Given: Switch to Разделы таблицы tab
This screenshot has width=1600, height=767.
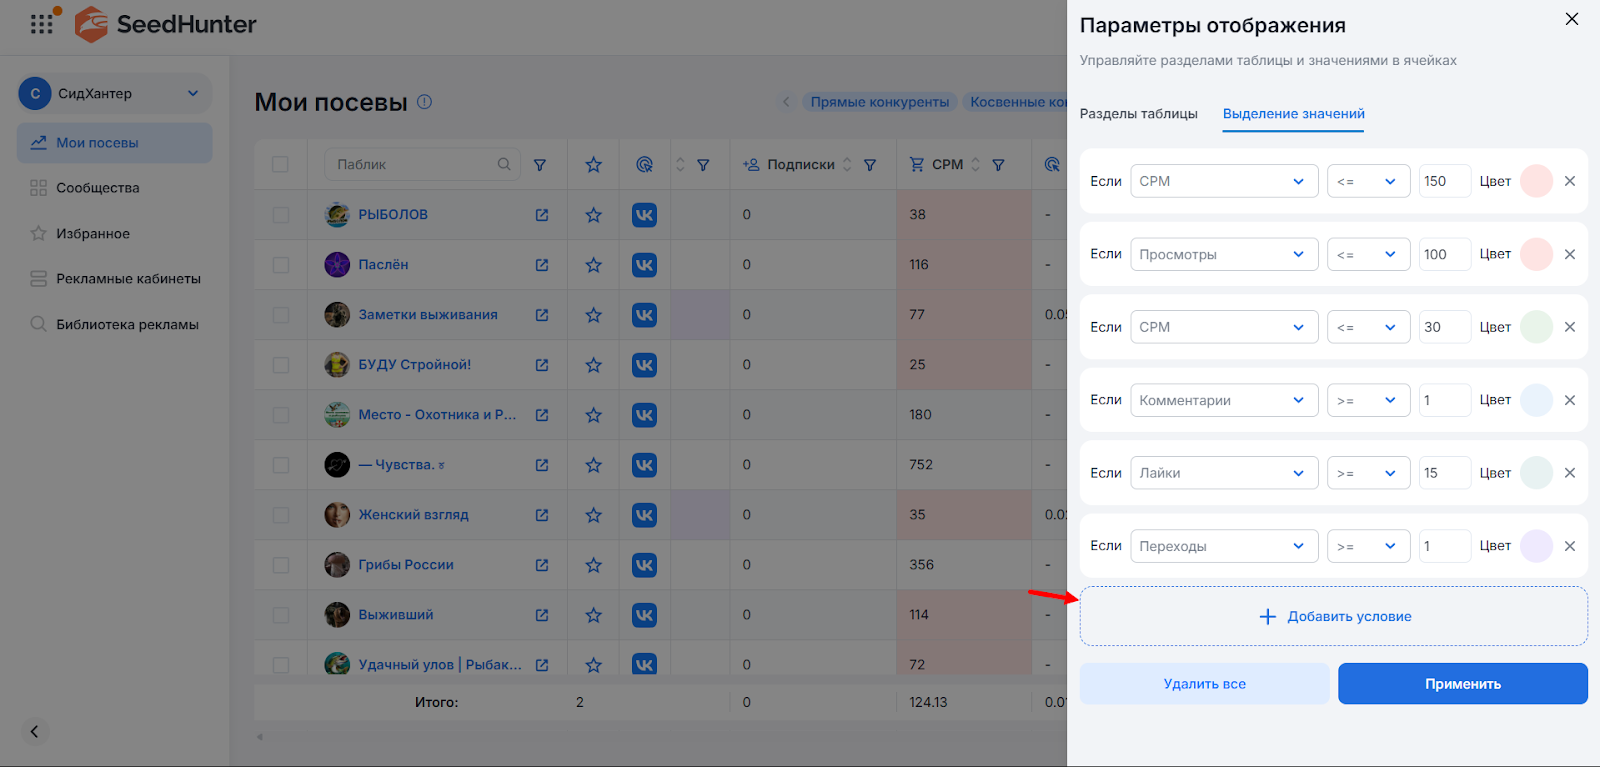Looking at the screenshot, I should pyautogui.click(x=1138, y=114).
